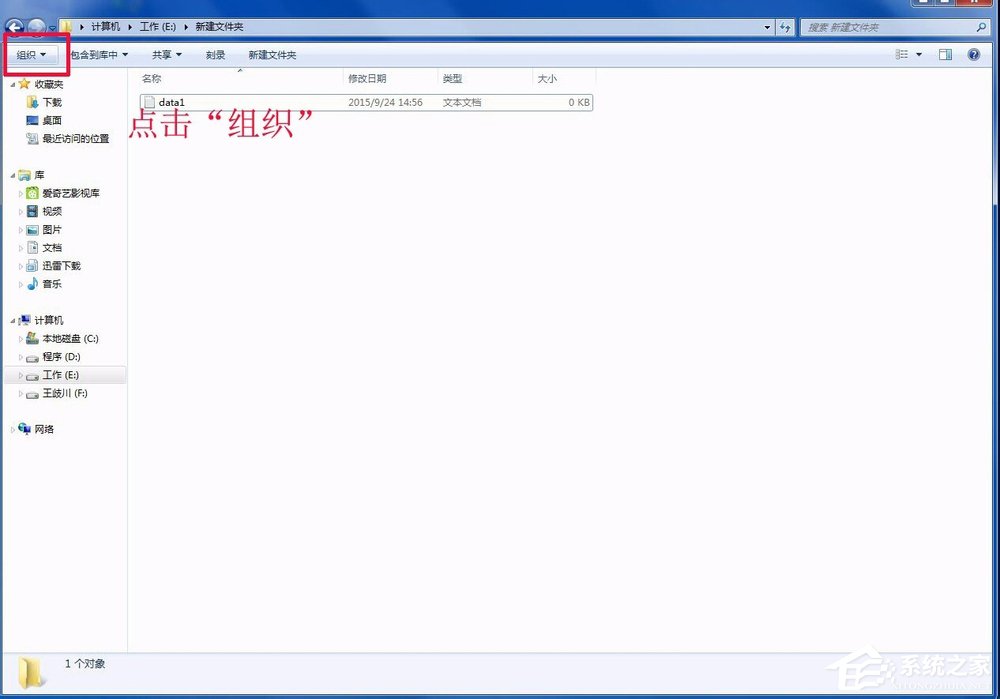Sort files by the 修改日期 column header
Screen dimensions: 1000x699
pos(367,78)
